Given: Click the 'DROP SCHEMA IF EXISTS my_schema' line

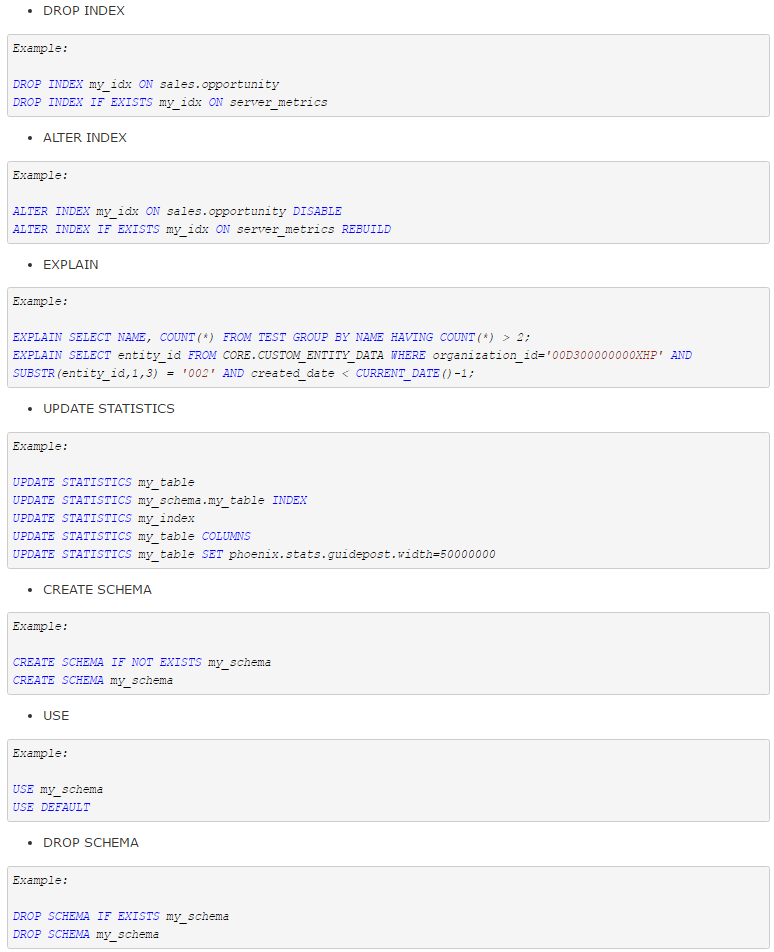Looking at the screenshot, I should [x=121, y=916].
